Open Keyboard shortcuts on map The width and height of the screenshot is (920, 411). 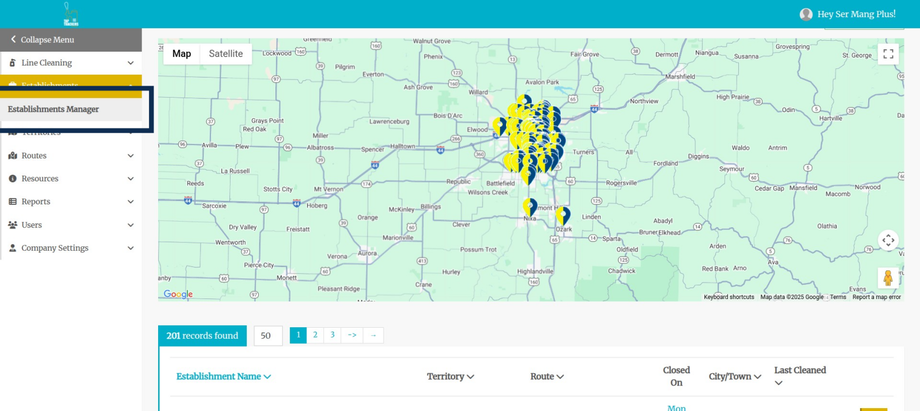click(729, 297)
